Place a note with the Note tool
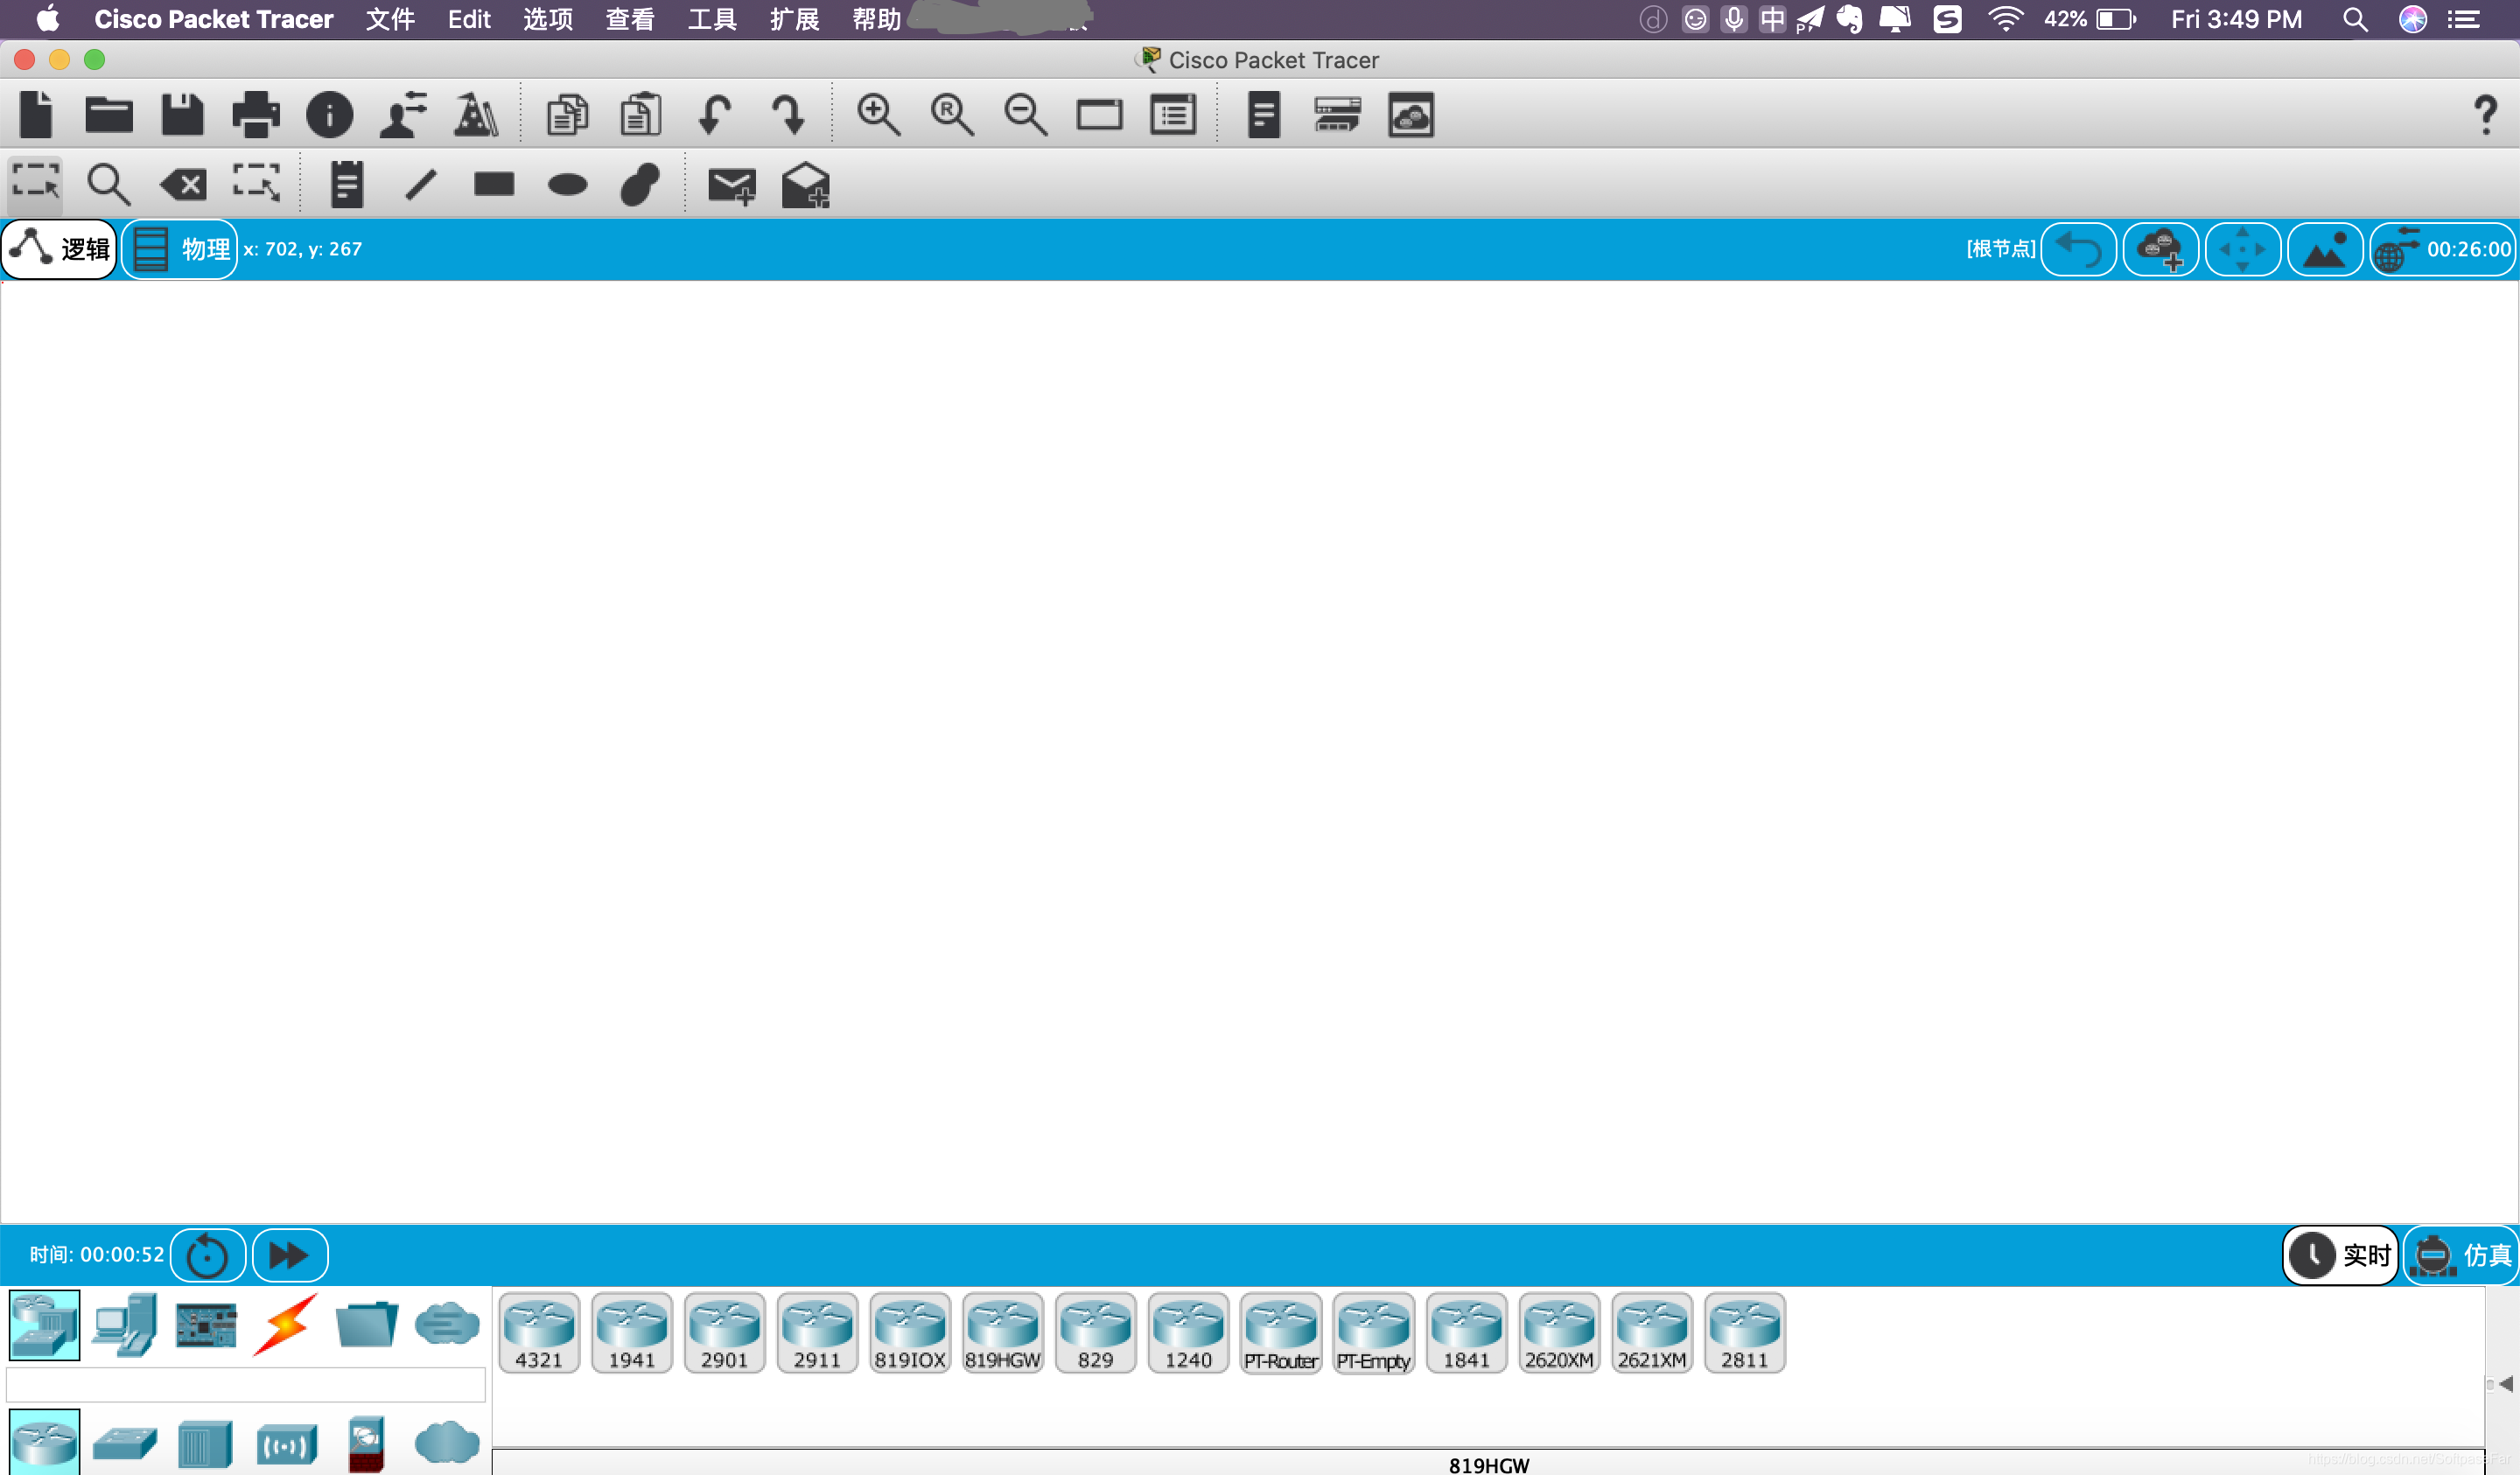The height and width of the screenshot is (1475, 2520). coord(347,184)
